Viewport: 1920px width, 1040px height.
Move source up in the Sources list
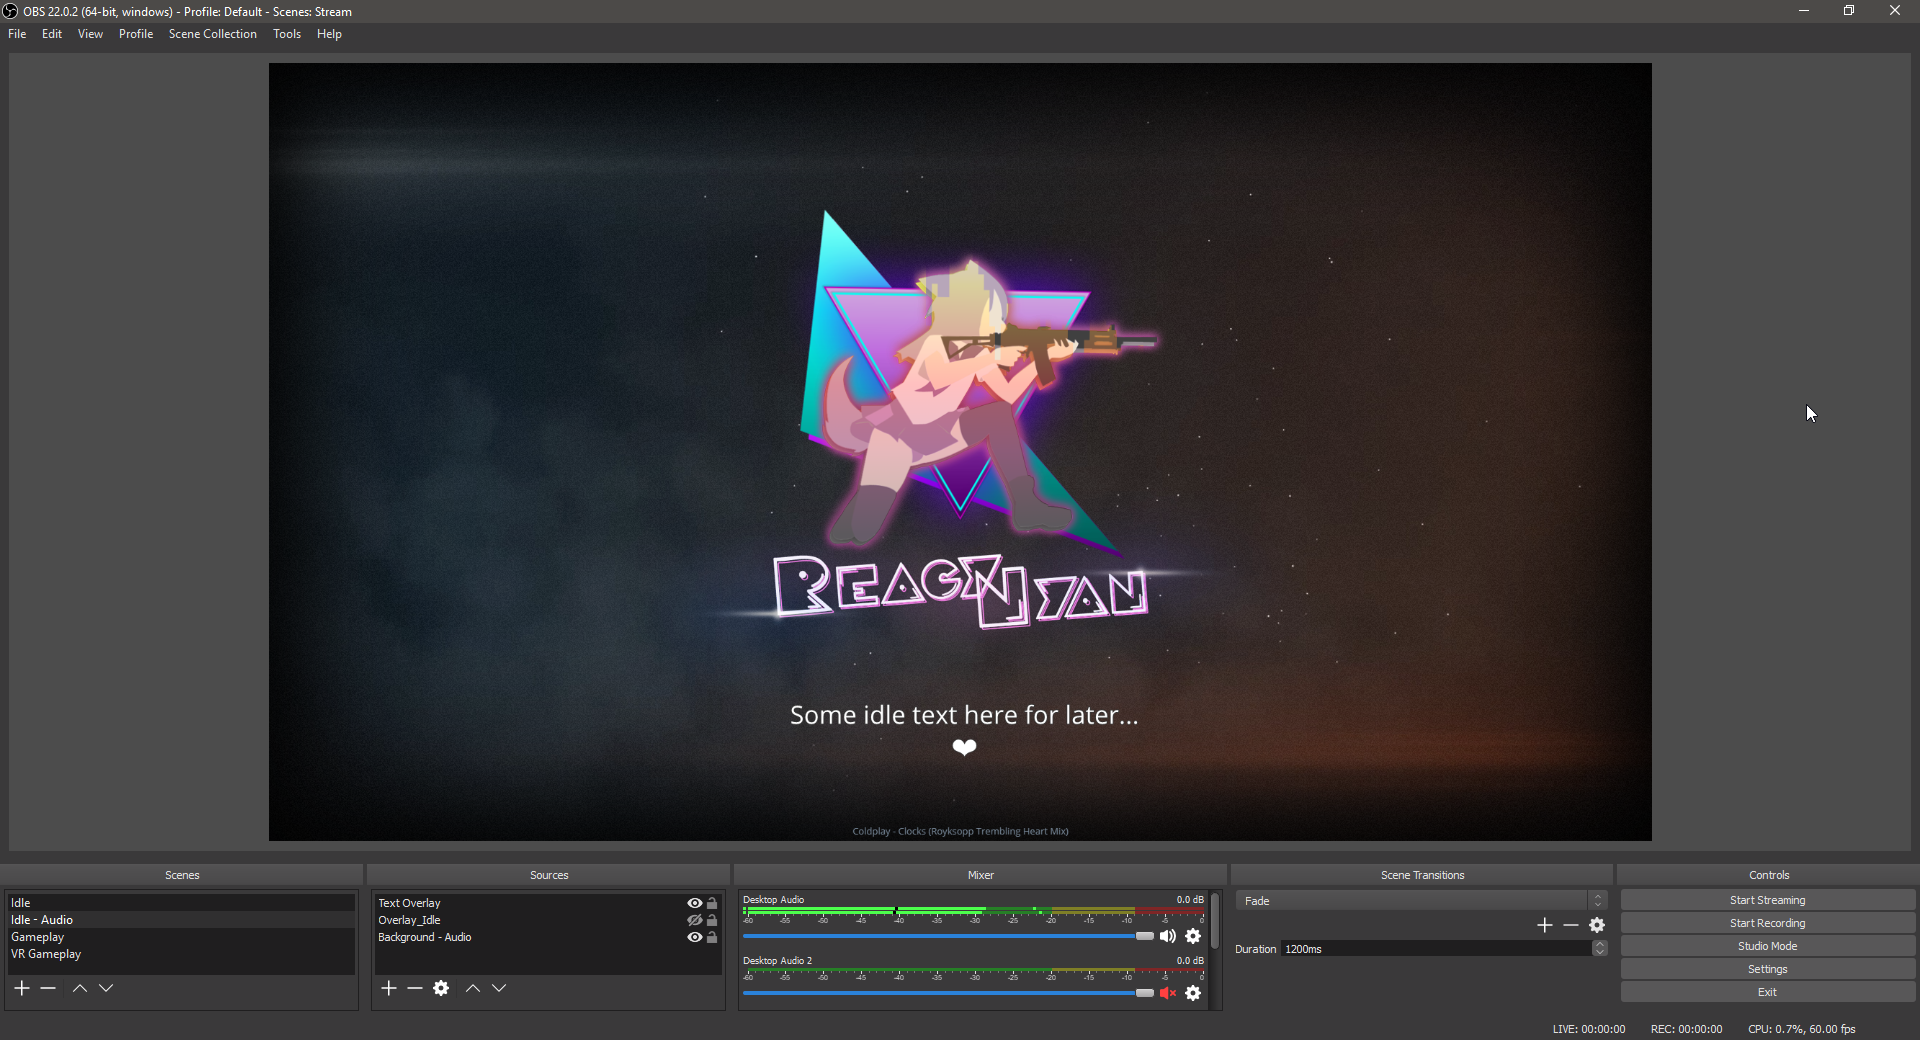pyautogui.click(x=473, y=988)
